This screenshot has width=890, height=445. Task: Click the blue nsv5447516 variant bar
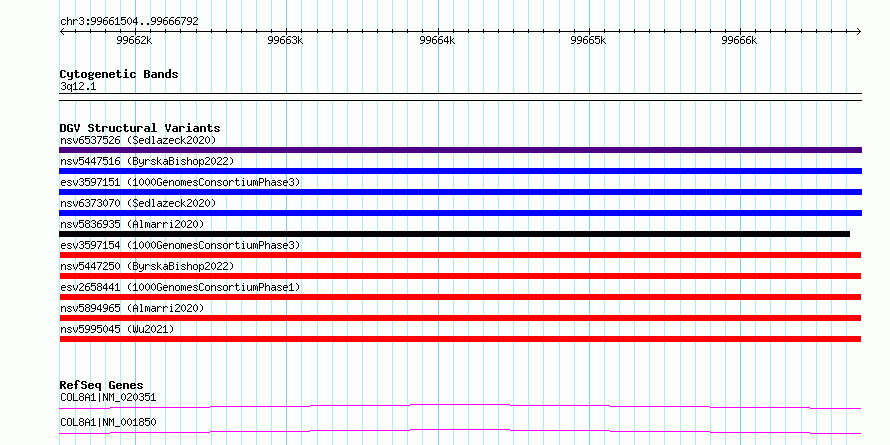[460, 171]
